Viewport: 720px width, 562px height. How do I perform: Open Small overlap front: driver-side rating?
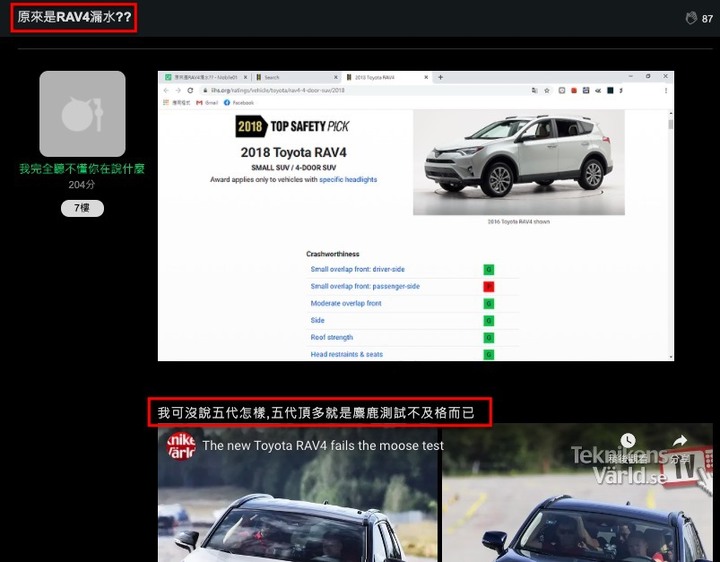pyautogui.click(x=358, y=269)
